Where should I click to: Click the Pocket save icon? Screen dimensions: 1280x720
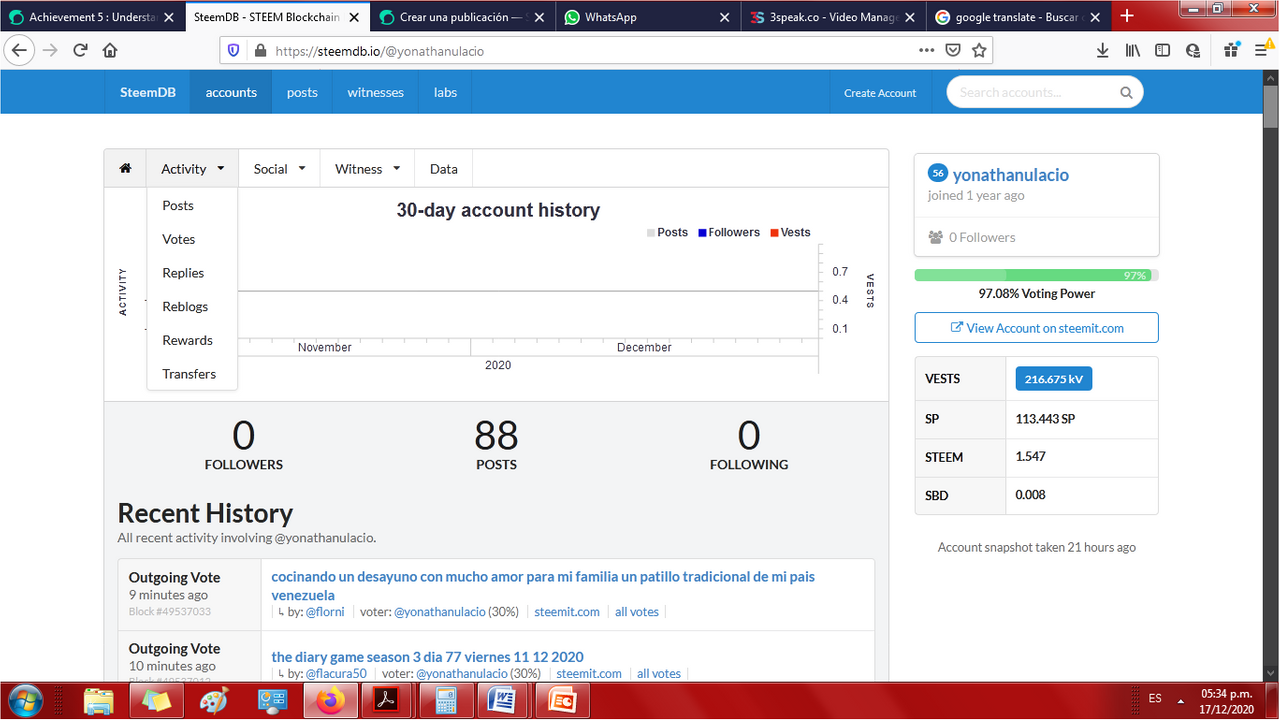(953, 50)
